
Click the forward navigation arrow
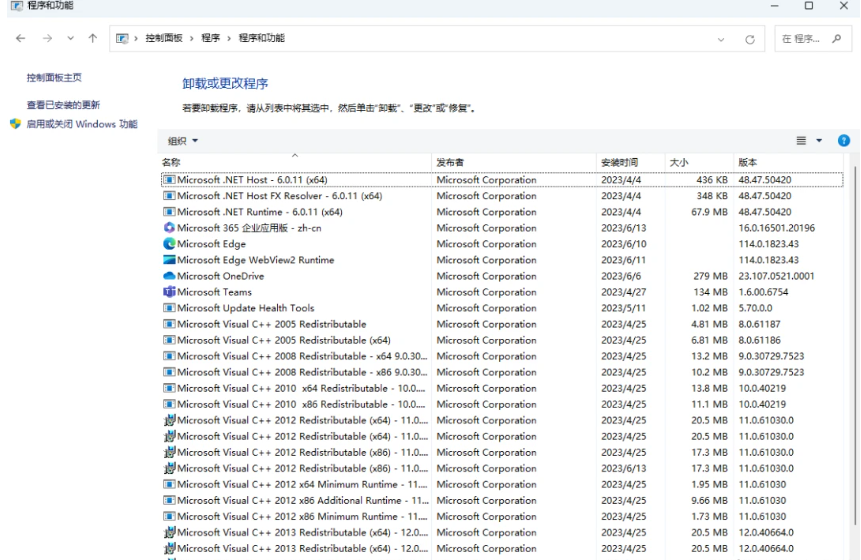(x=48, y=38)
